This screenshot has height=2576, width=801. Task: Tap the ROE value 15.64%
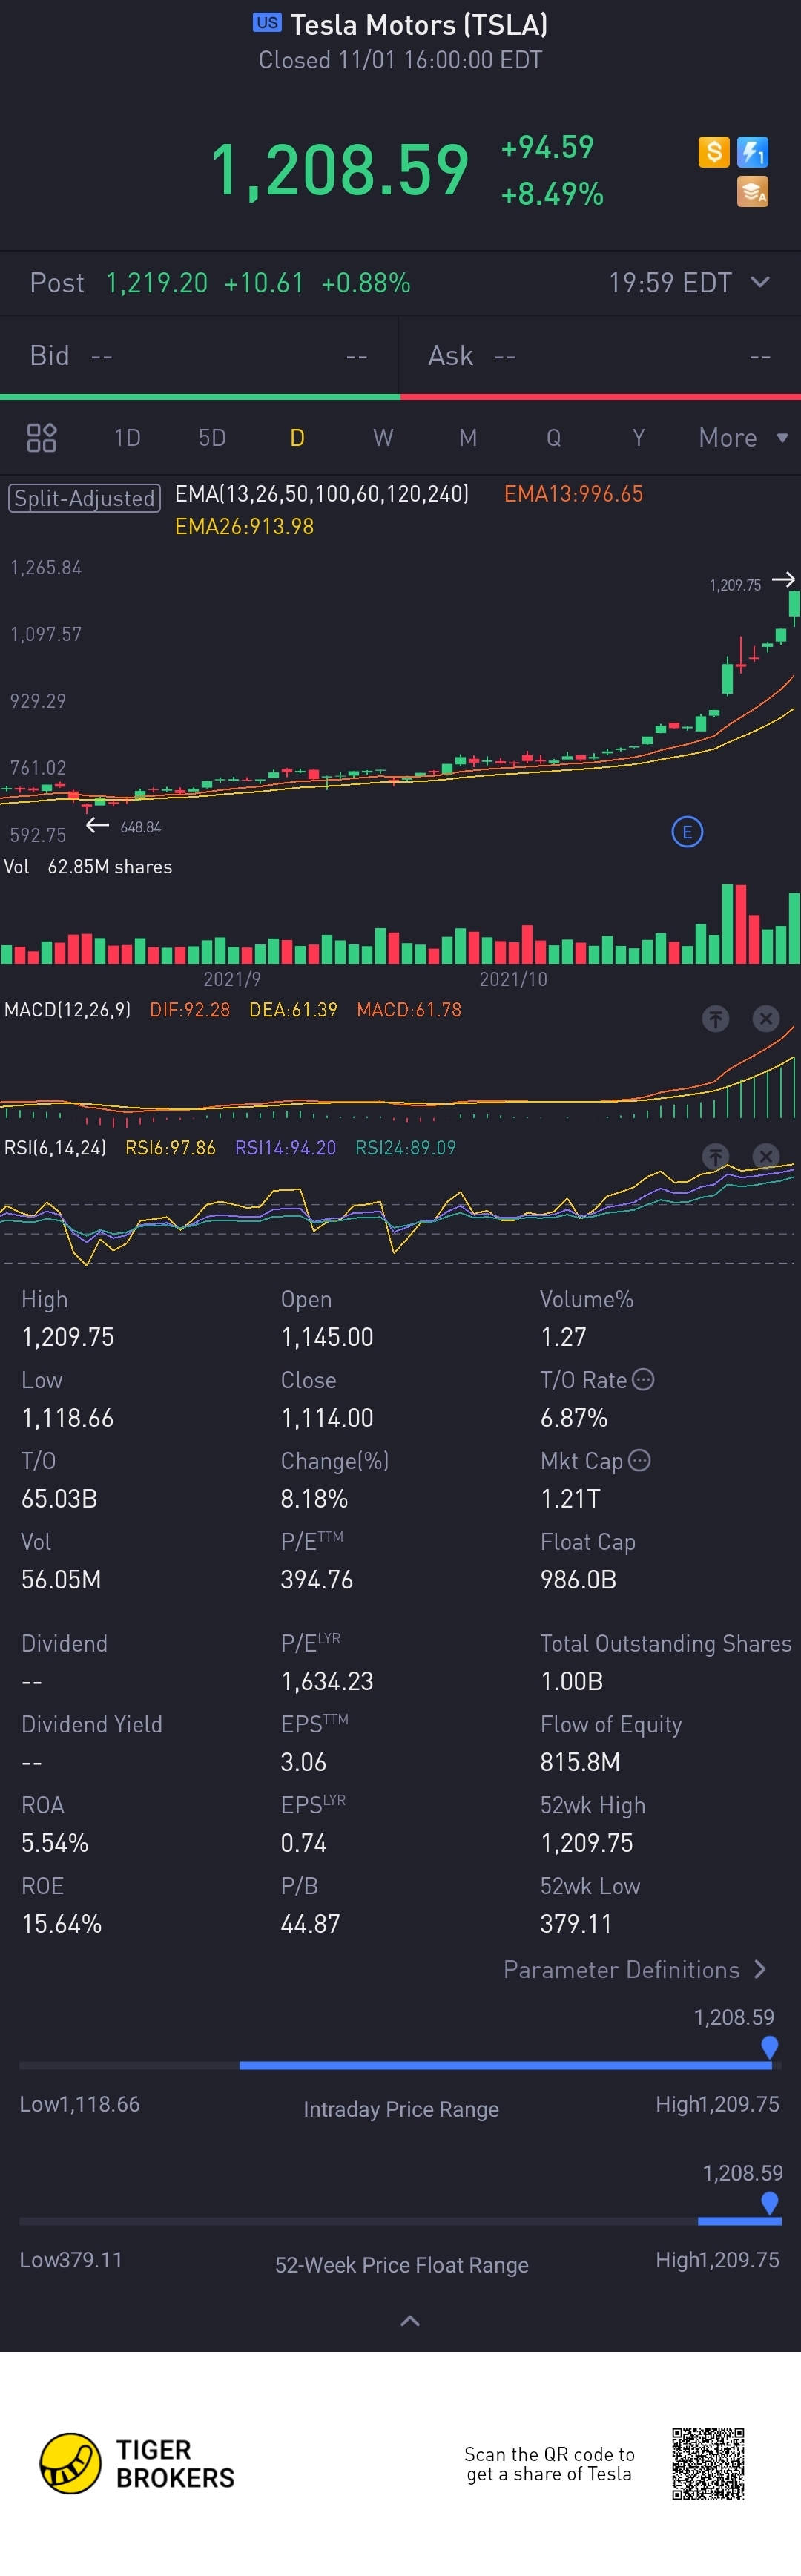point(61,1923)
